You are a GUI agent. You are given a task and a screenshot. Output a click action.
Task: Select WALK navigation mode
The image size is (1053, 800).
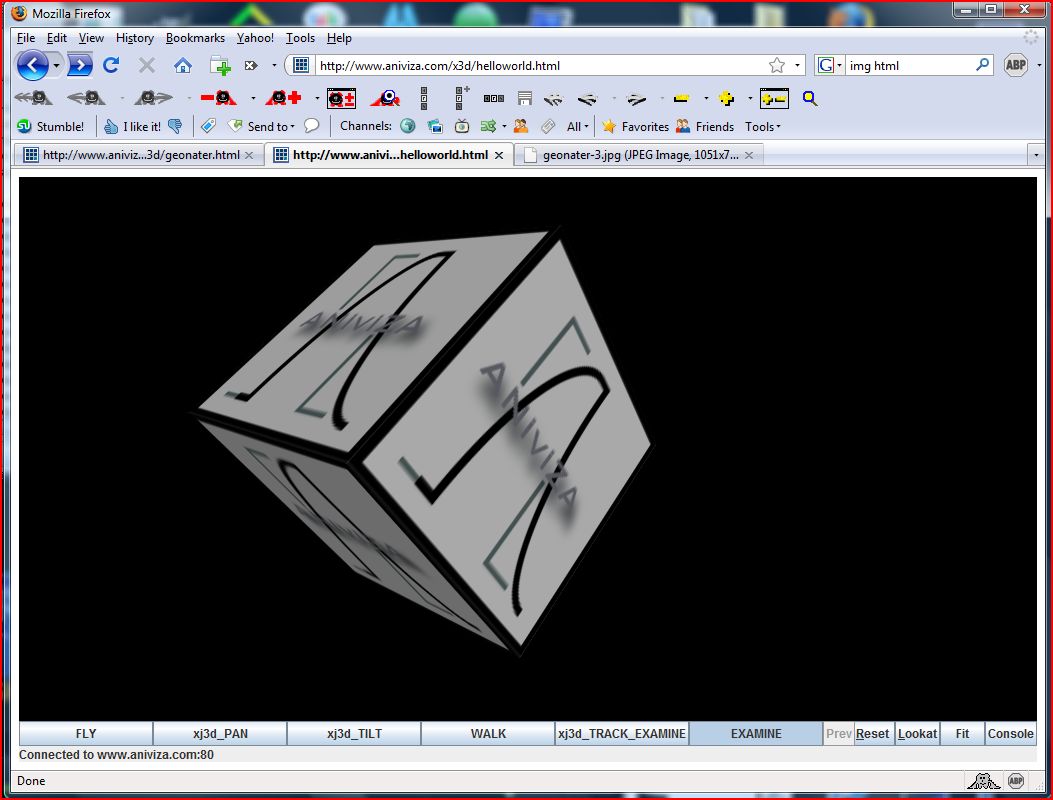tap(488, 734)
